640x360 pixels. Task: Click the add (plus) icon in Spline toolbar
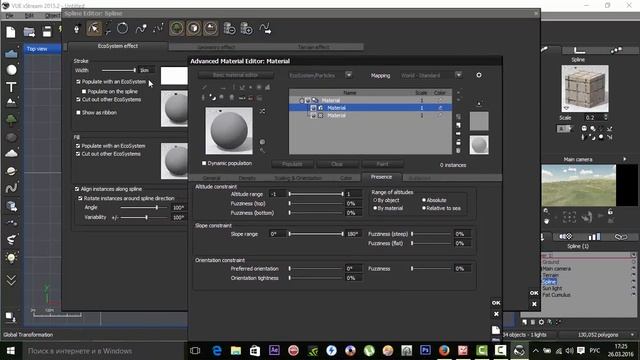(247, 29)
